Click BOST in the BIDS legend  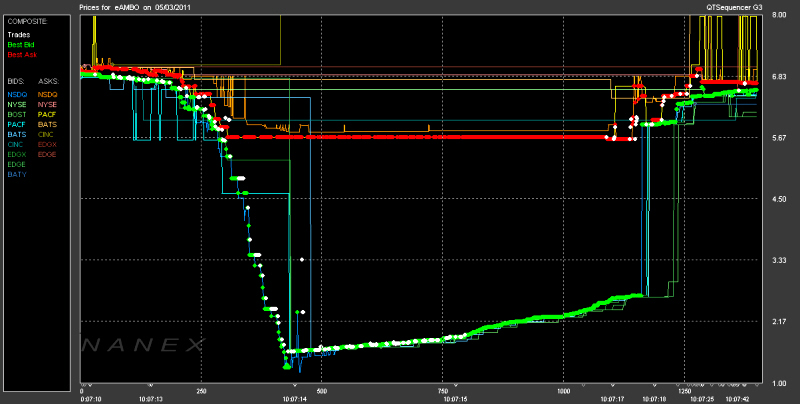(17, 114)
